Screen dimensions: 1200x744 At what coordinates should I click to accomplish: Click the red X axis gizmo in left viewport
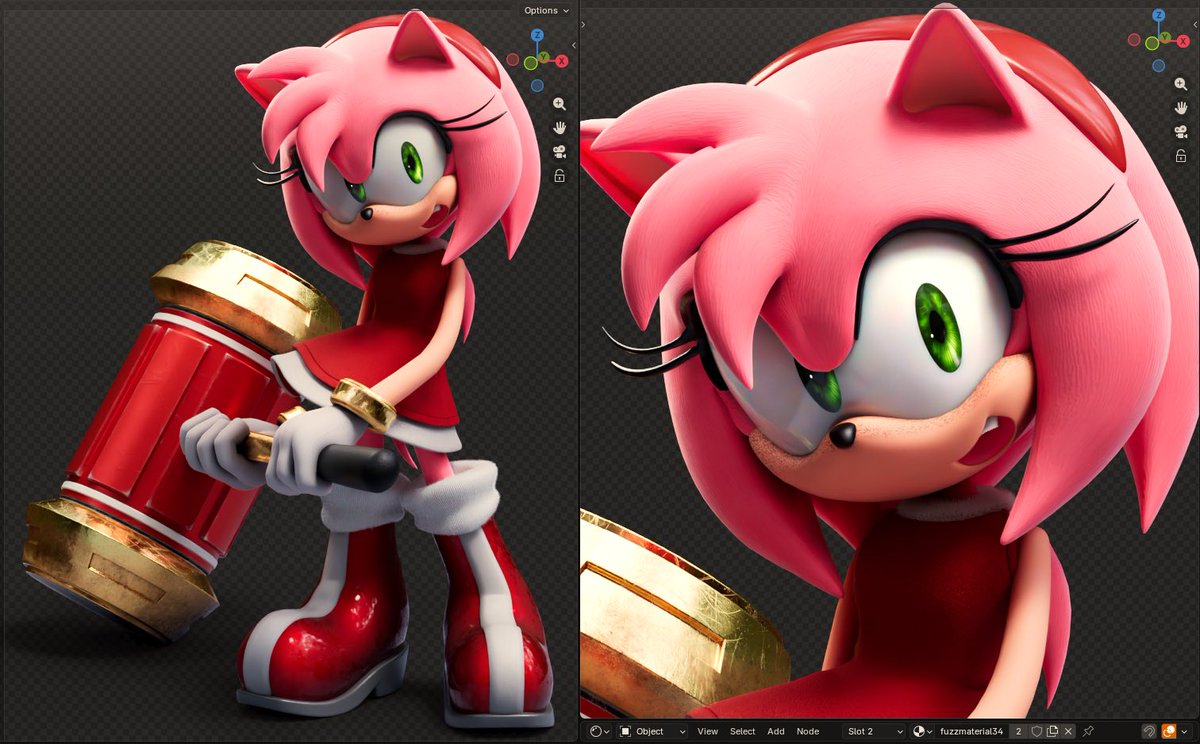[562, 61]
